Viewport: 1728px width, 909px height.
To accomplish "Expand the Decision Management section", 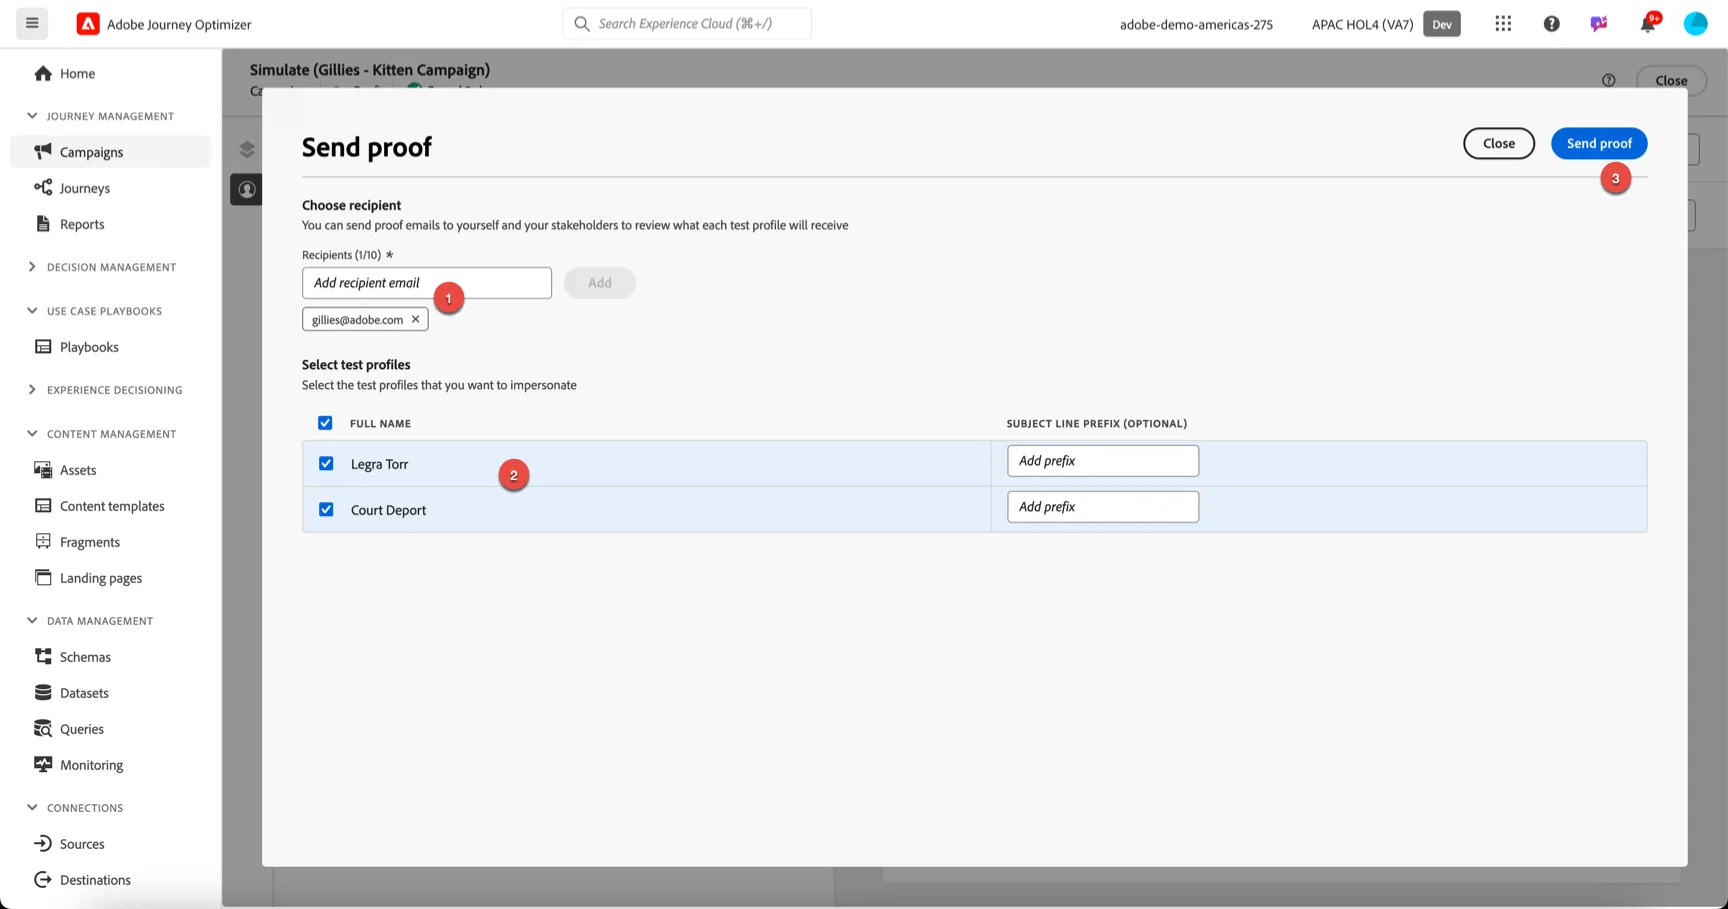I will (32, 267).
